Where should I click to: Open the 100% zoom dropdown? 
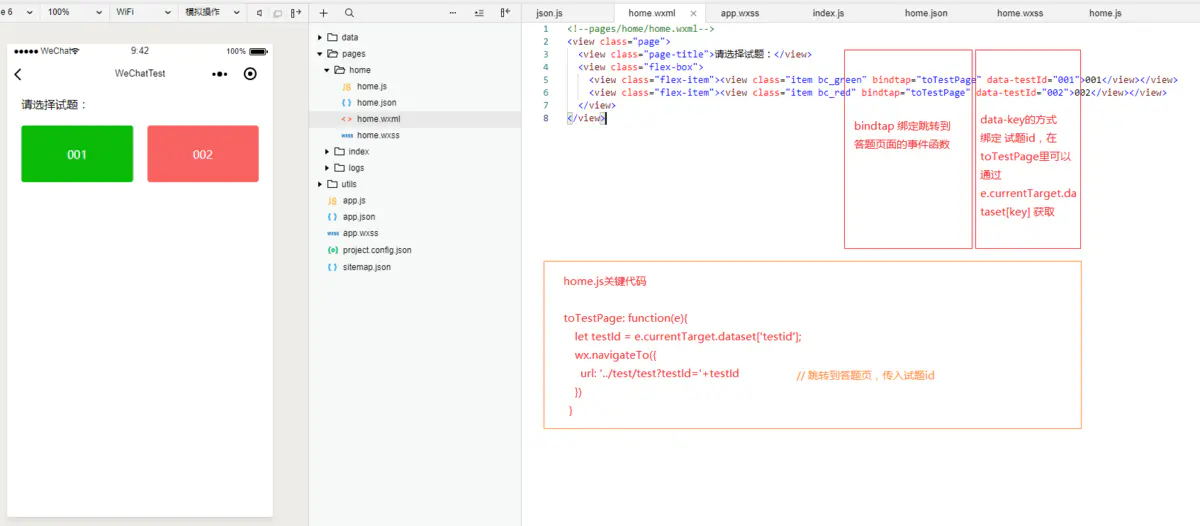click(73, 13)
